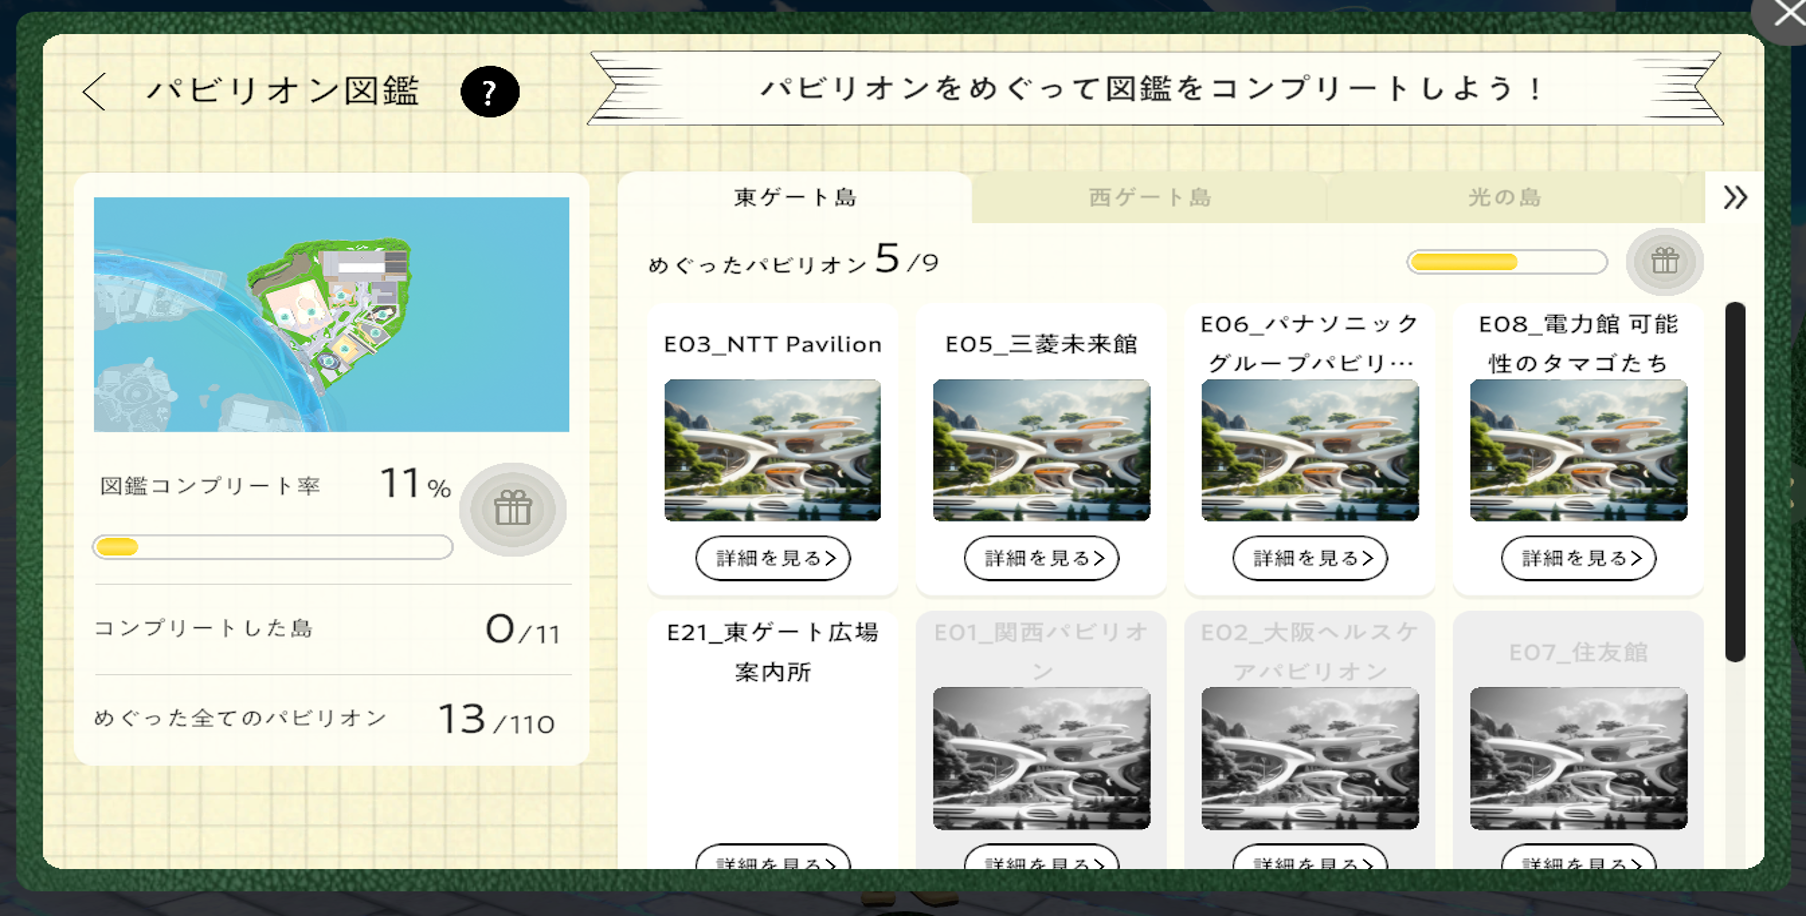This screenshot has height=916, width=1806.
Task: View details of E08 電力館 pavilion
Action: pyautogui.click(x=1578, y=558)
